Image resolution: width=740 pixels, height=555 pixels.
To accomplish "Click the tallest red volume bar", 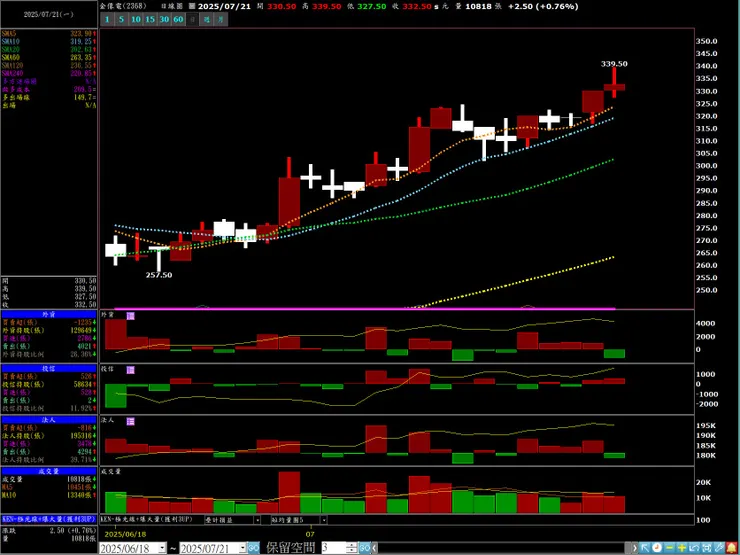I will coord(289,492).
